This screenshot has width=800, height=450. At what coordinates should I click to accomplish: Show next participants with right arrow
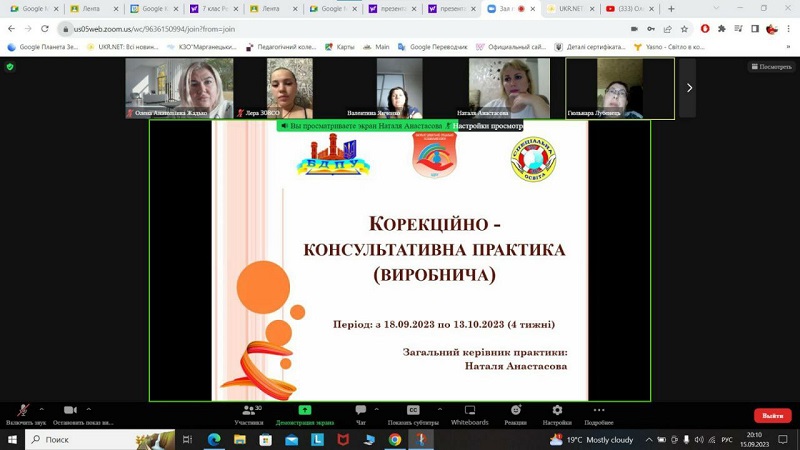point(689,88)
